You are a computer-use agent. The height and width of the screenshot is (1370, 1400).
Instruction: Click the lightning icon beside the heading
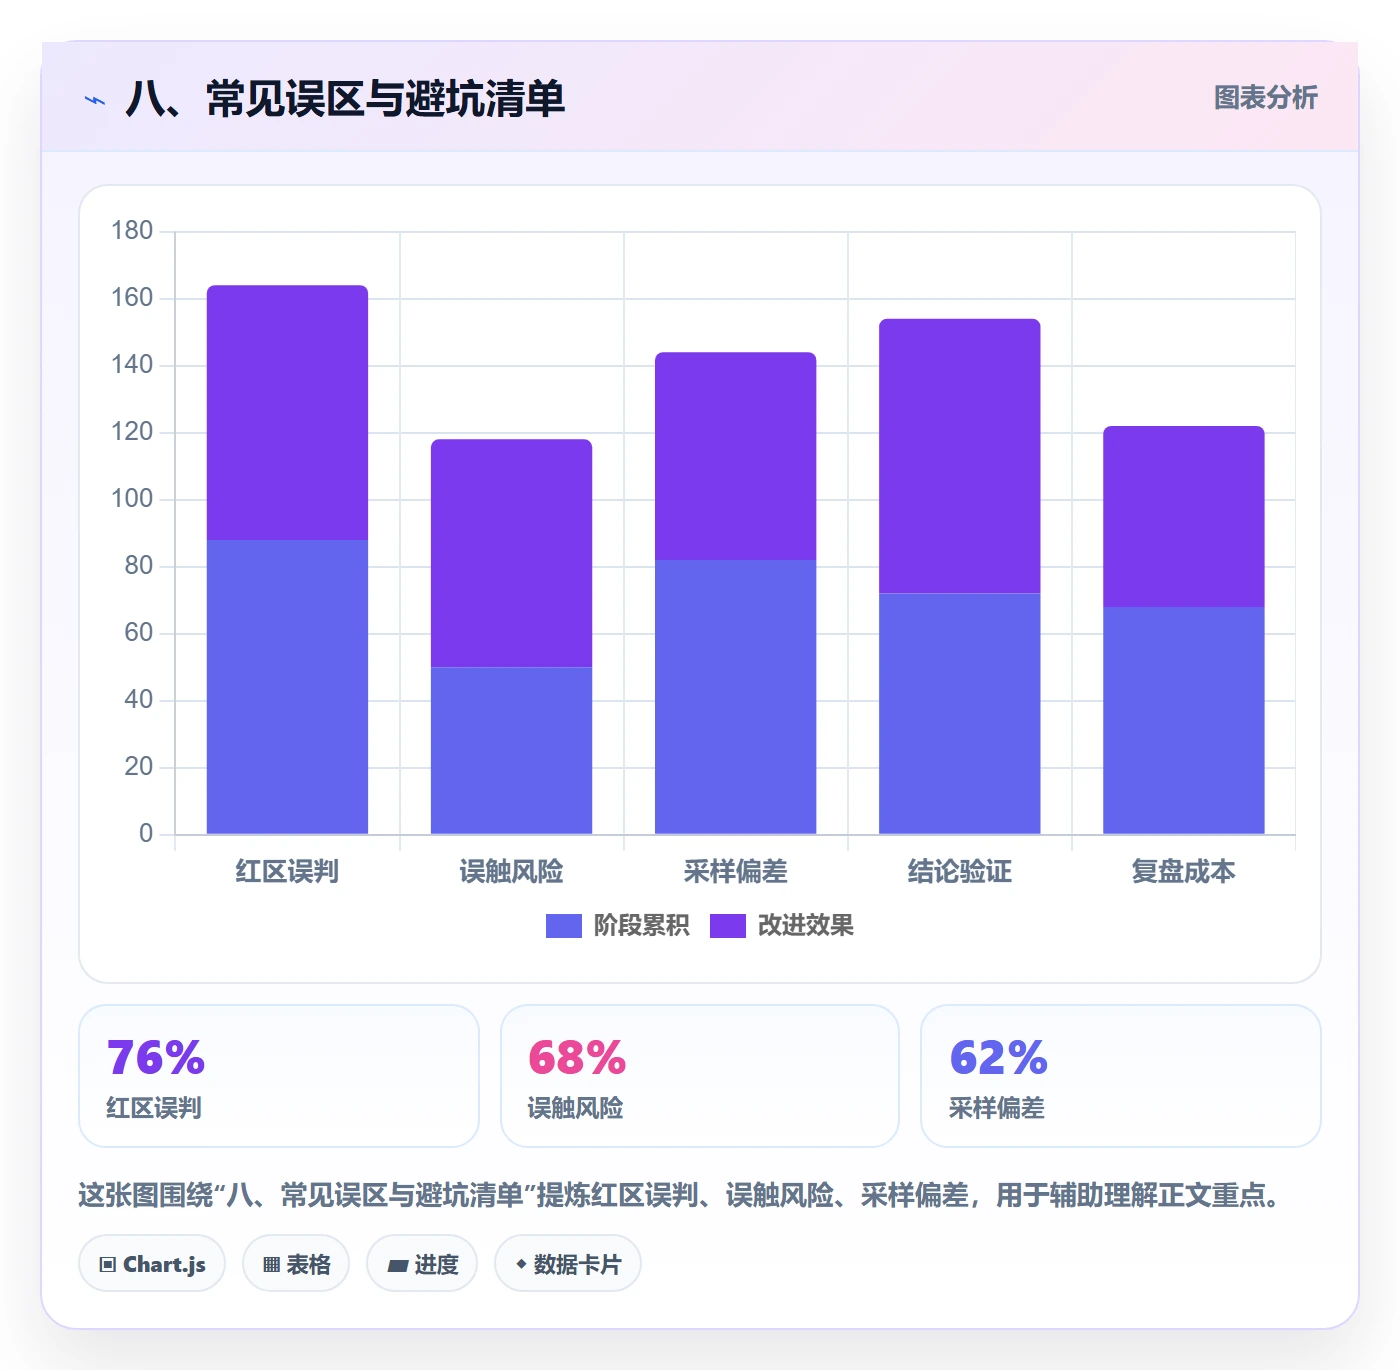(95, 100)
